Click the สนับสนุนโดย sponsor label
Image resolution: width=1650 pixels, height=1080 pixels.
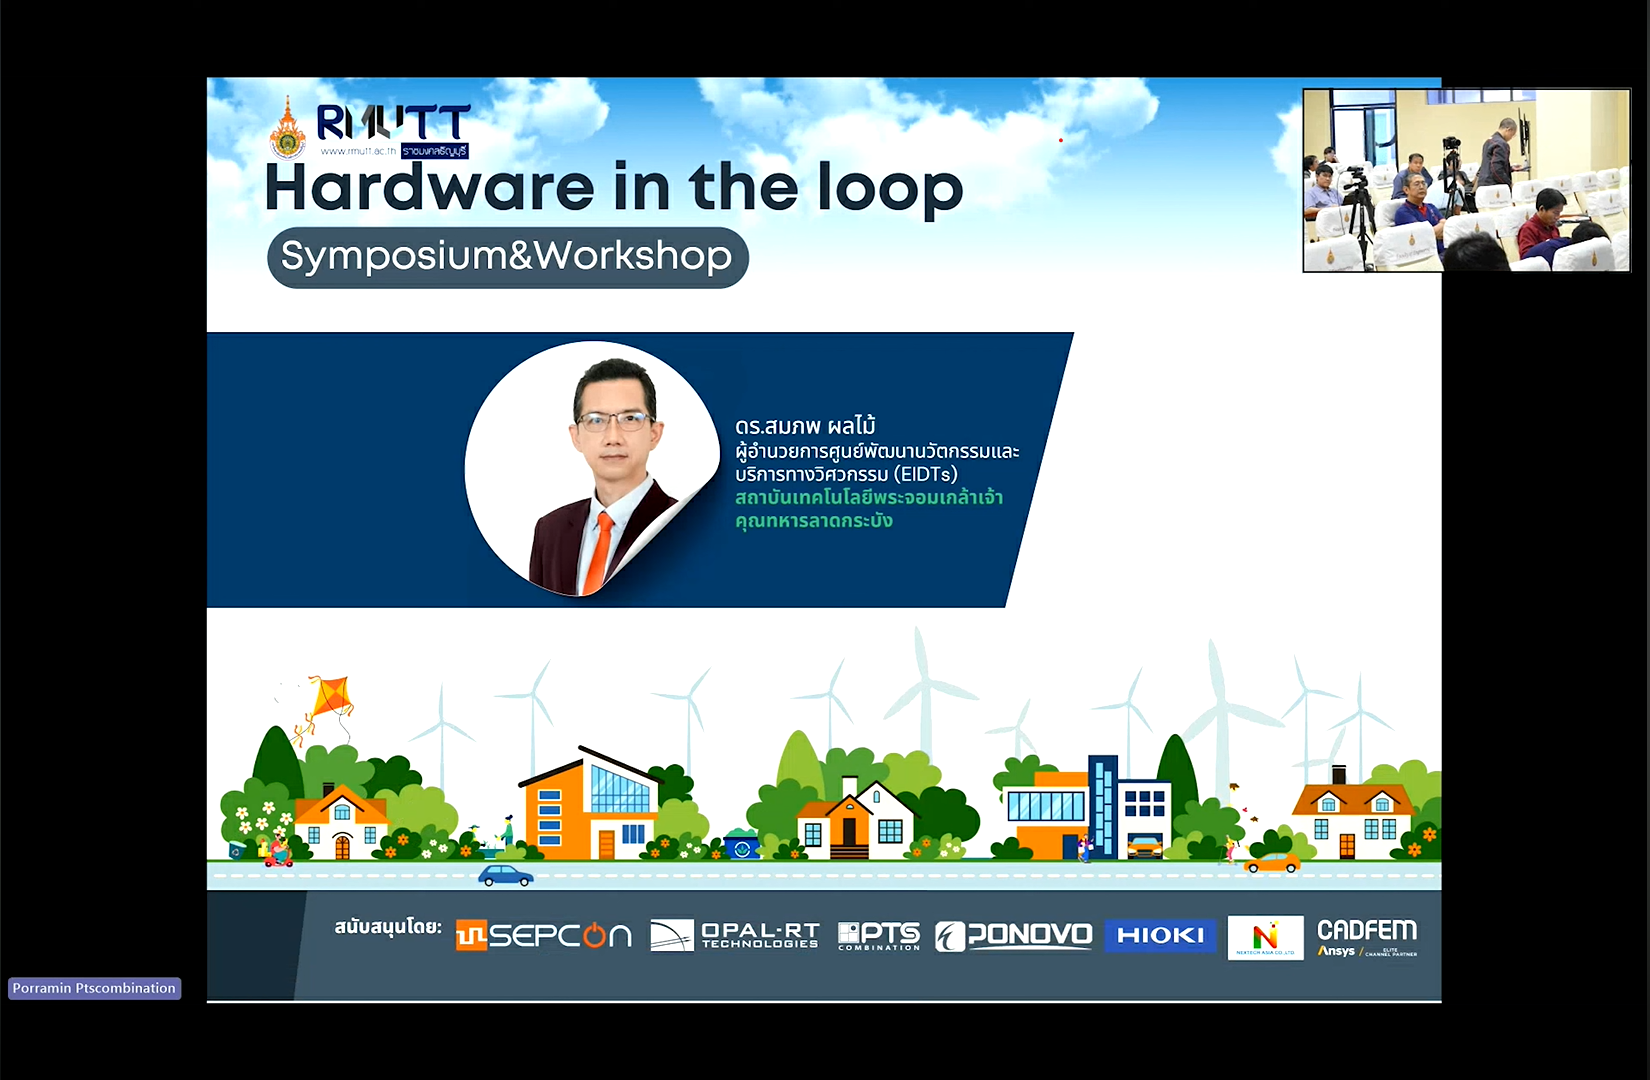(x=388, y=927)
